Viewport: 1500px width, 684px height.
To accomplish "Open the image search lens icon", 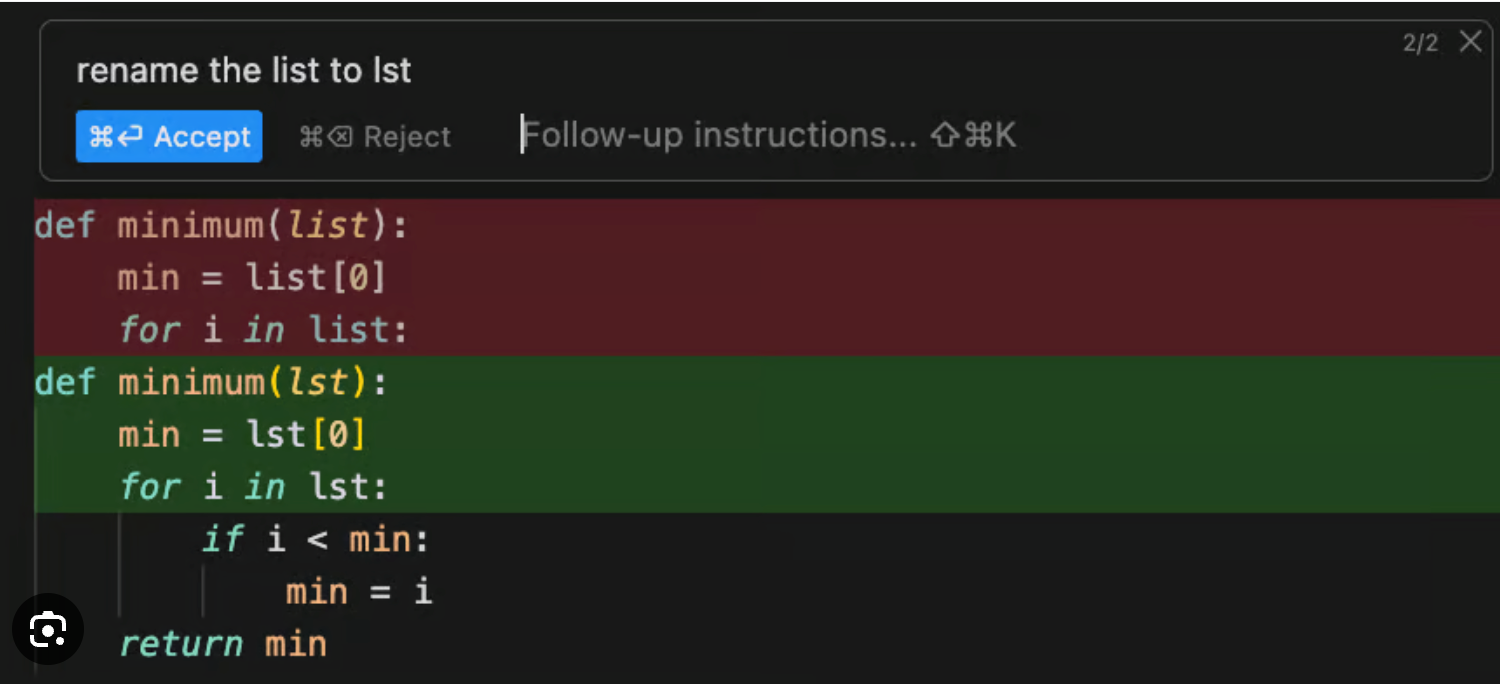I will (x=48, y=629).
